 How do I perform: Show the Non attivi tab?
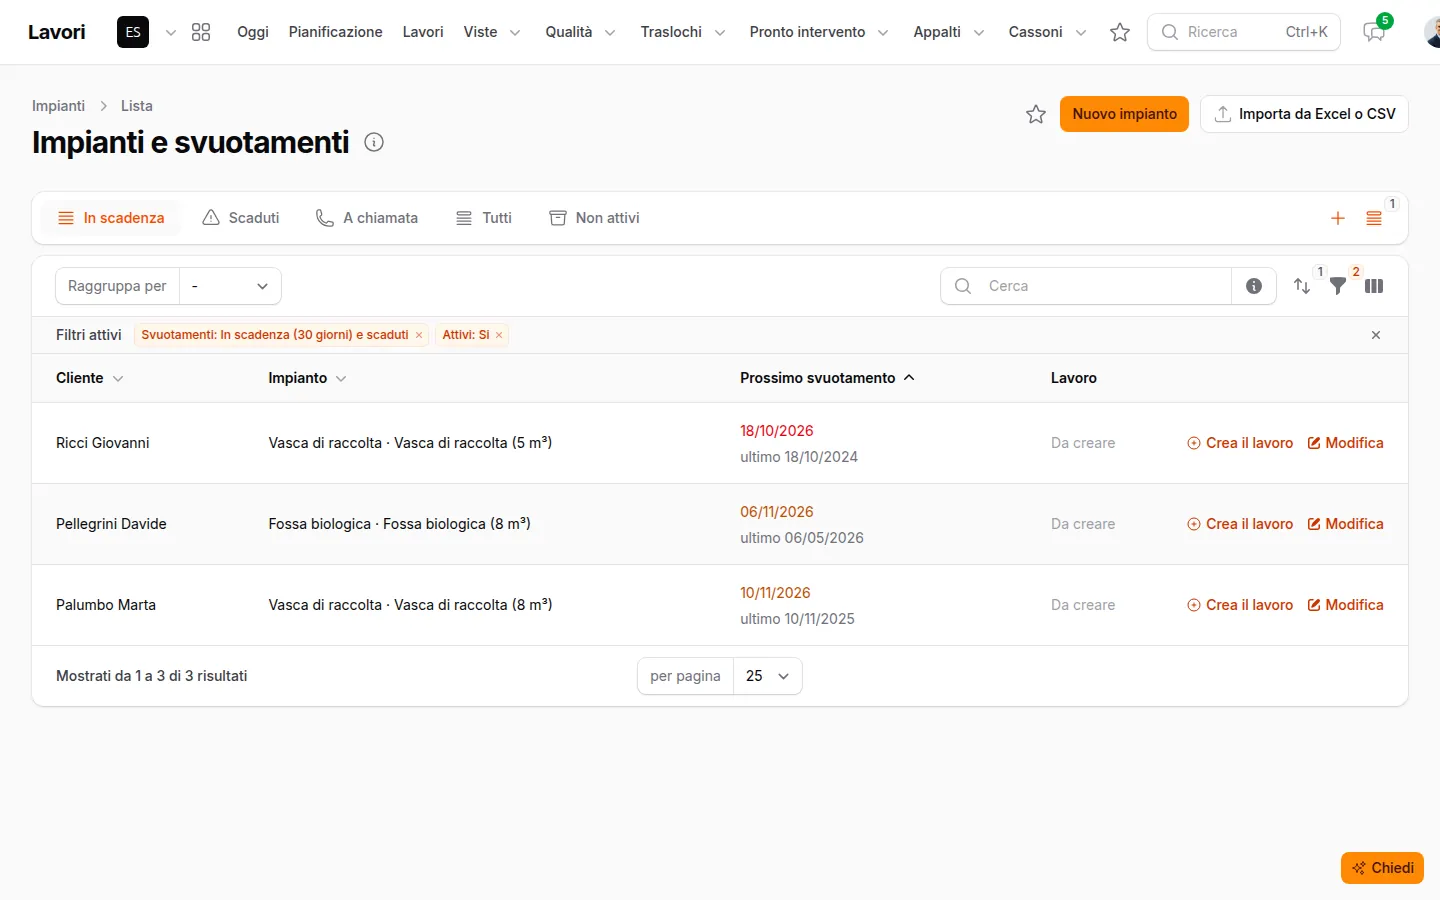pyautogui.click(x=594, y=218)
